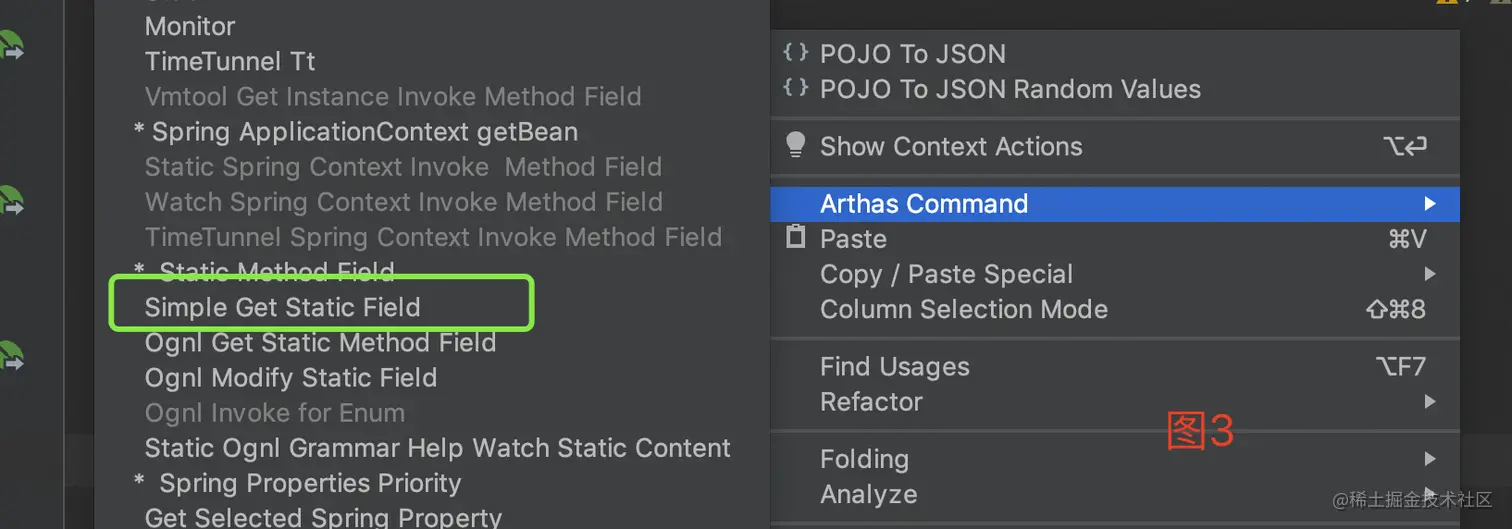Click the POJO To JSON braces icon
Image resolution: width=1512 pixels, height=529 pixels.
[x=795, y=53]
